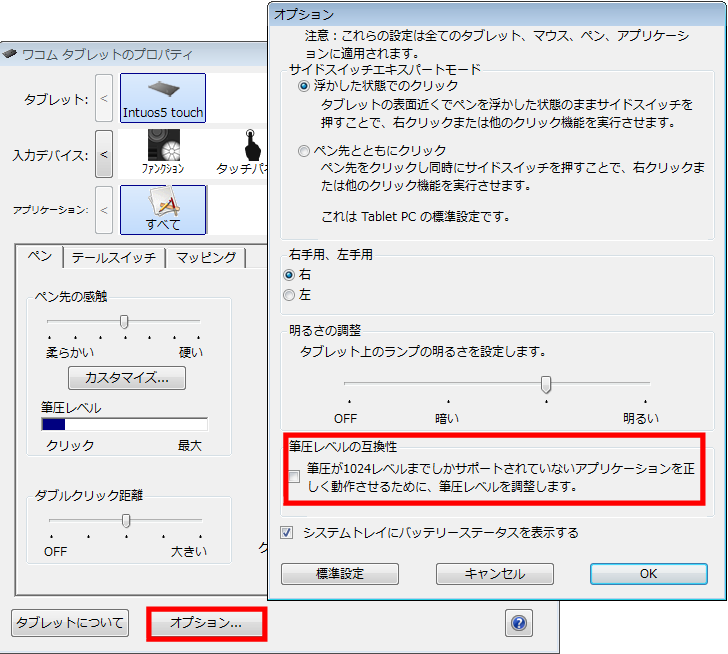Click the left arrow of the アプリケーション row
Viewport: 728px width, 654px height.
[x=104, y=210]
